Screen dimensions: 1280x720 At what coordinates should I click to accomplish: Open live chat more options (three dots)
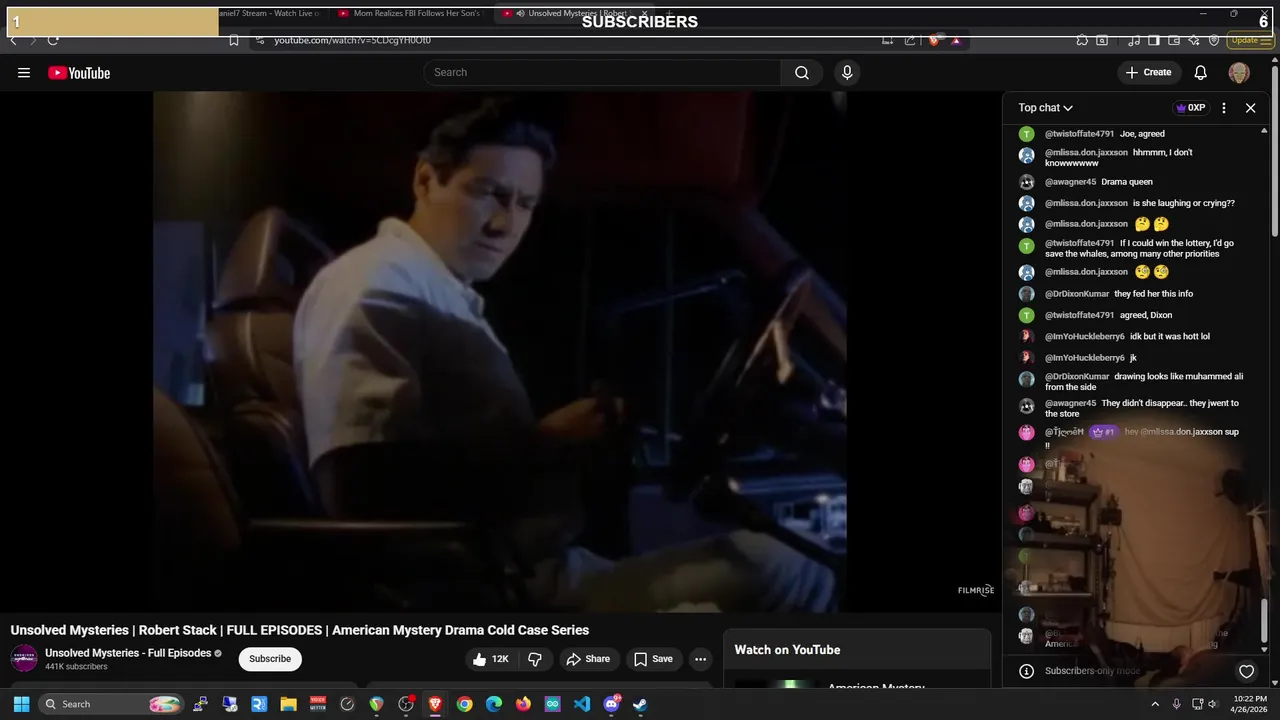click(x=1224, y=108)
